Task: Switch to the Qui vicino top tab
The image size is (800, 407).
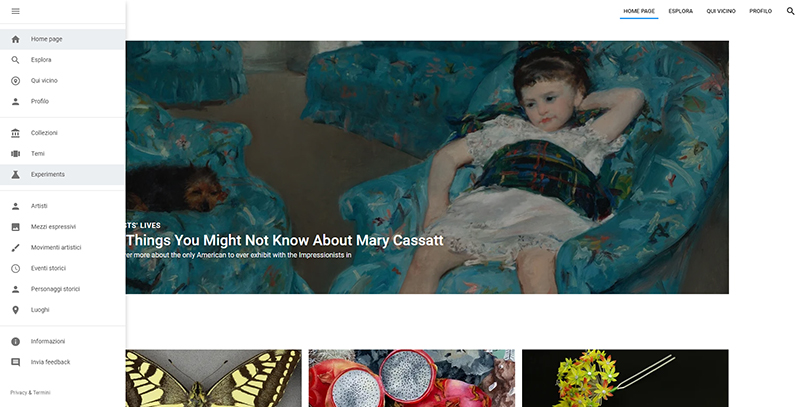Action: [x=721, y=11]
